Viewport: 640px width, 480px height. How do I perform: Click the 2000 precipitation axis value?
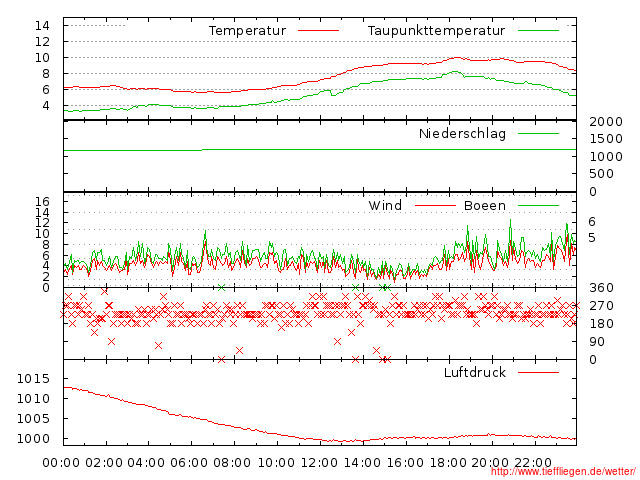pyautogui.click(x=606, y=122)
